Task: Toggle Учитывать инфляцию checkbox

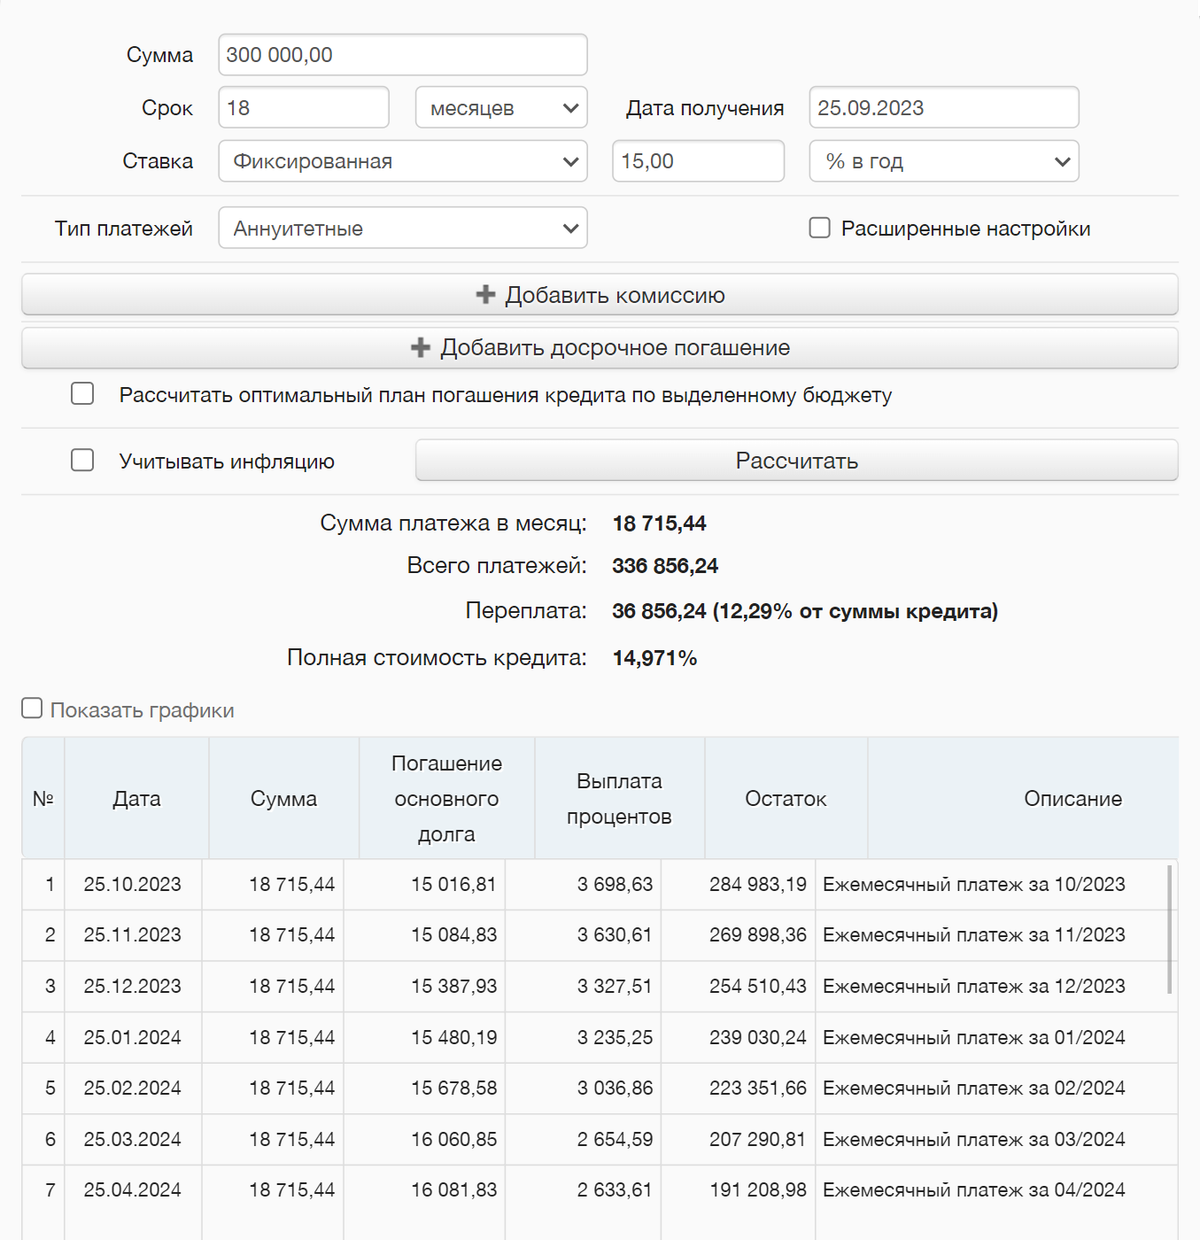Action: pyautogui.click(x=83, y=460)
